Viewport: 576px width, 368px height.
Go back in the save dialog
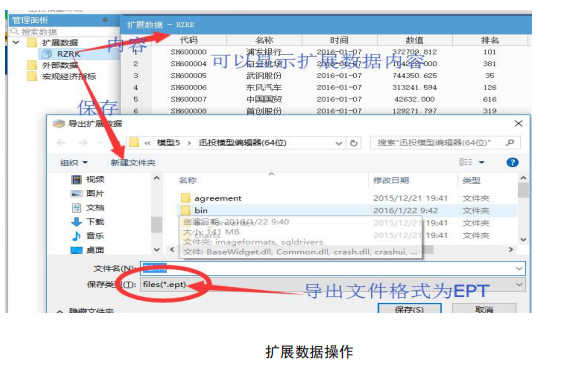[x=61, y=143]
